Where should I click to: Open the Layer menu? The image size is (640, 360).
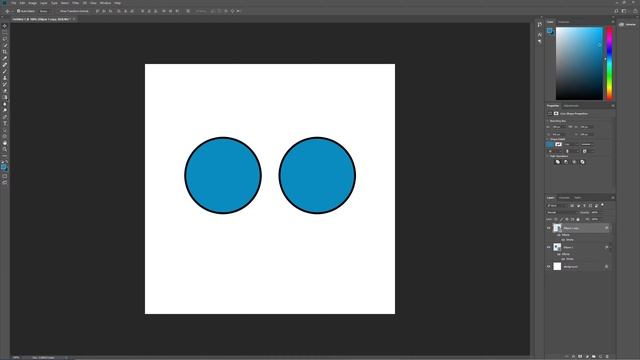click(43, 3)
